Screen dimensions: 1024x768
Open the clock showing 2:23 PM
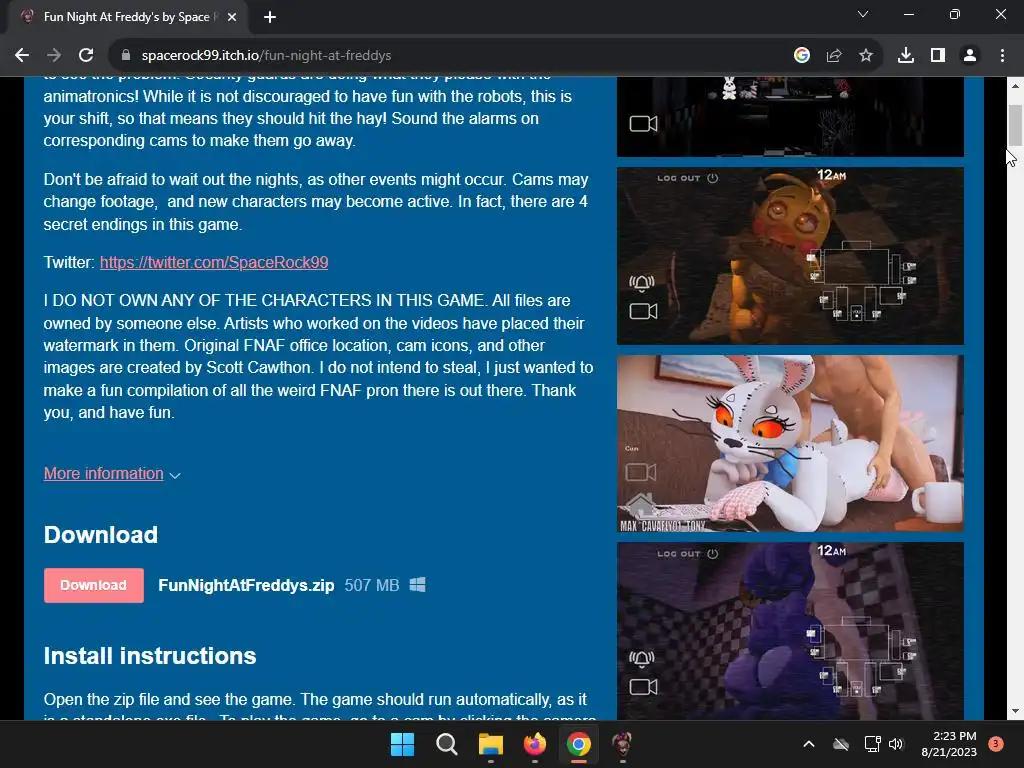pyautogui.click(x=949, y=744)
